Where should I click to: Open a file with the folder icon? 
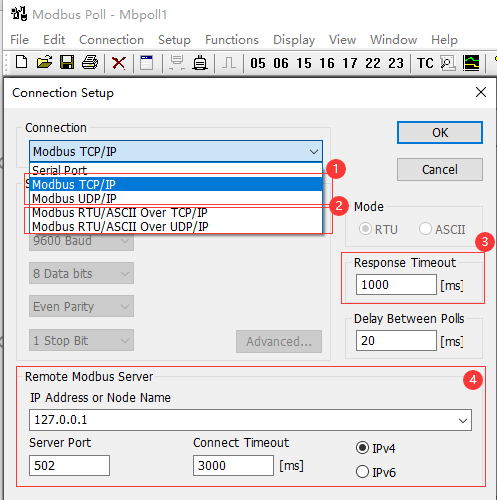coord(44,62)
